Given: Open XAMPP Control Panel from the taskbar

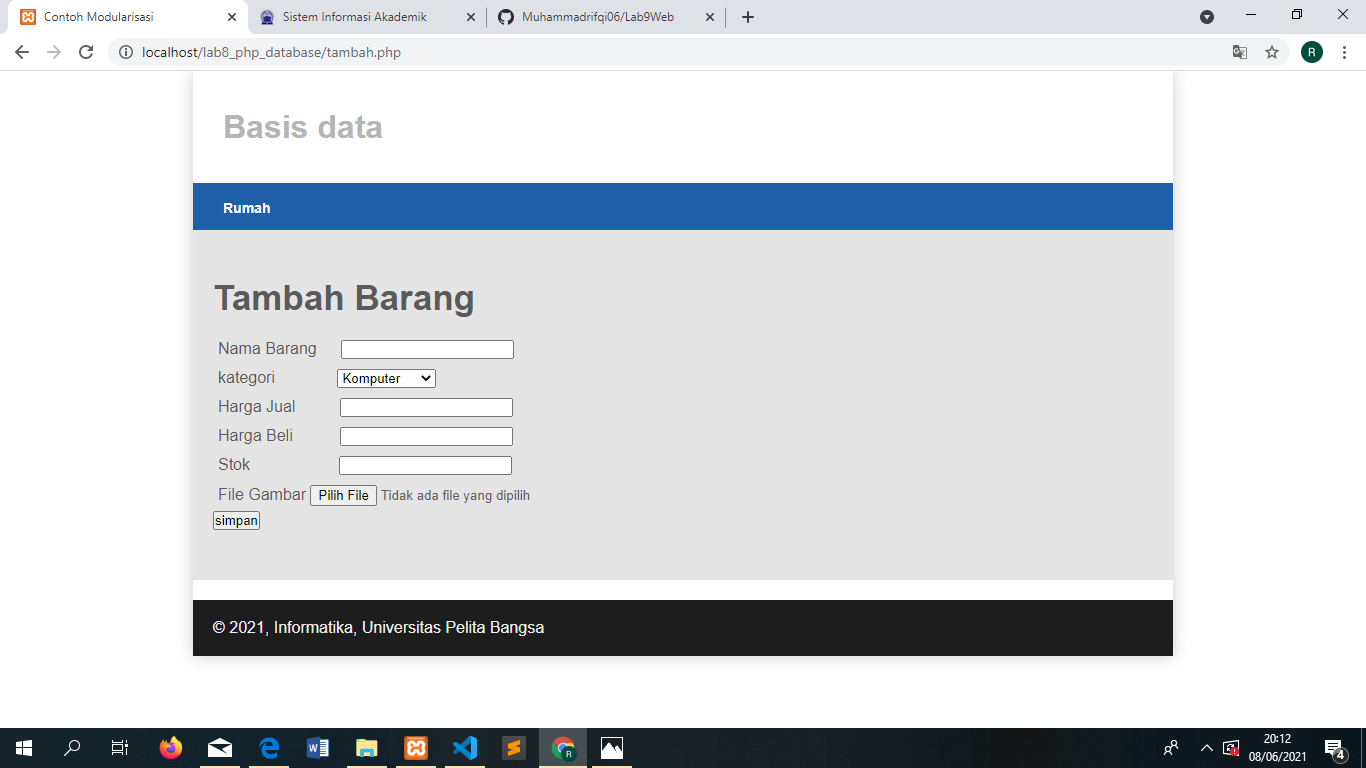Looking at the screenshot, I should [415, 747].
